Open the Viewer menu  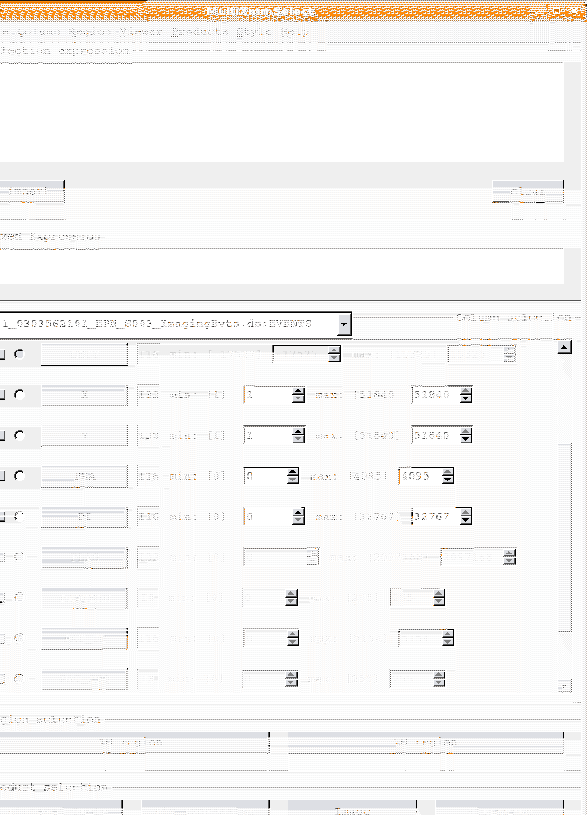click(x=141, y=32)
